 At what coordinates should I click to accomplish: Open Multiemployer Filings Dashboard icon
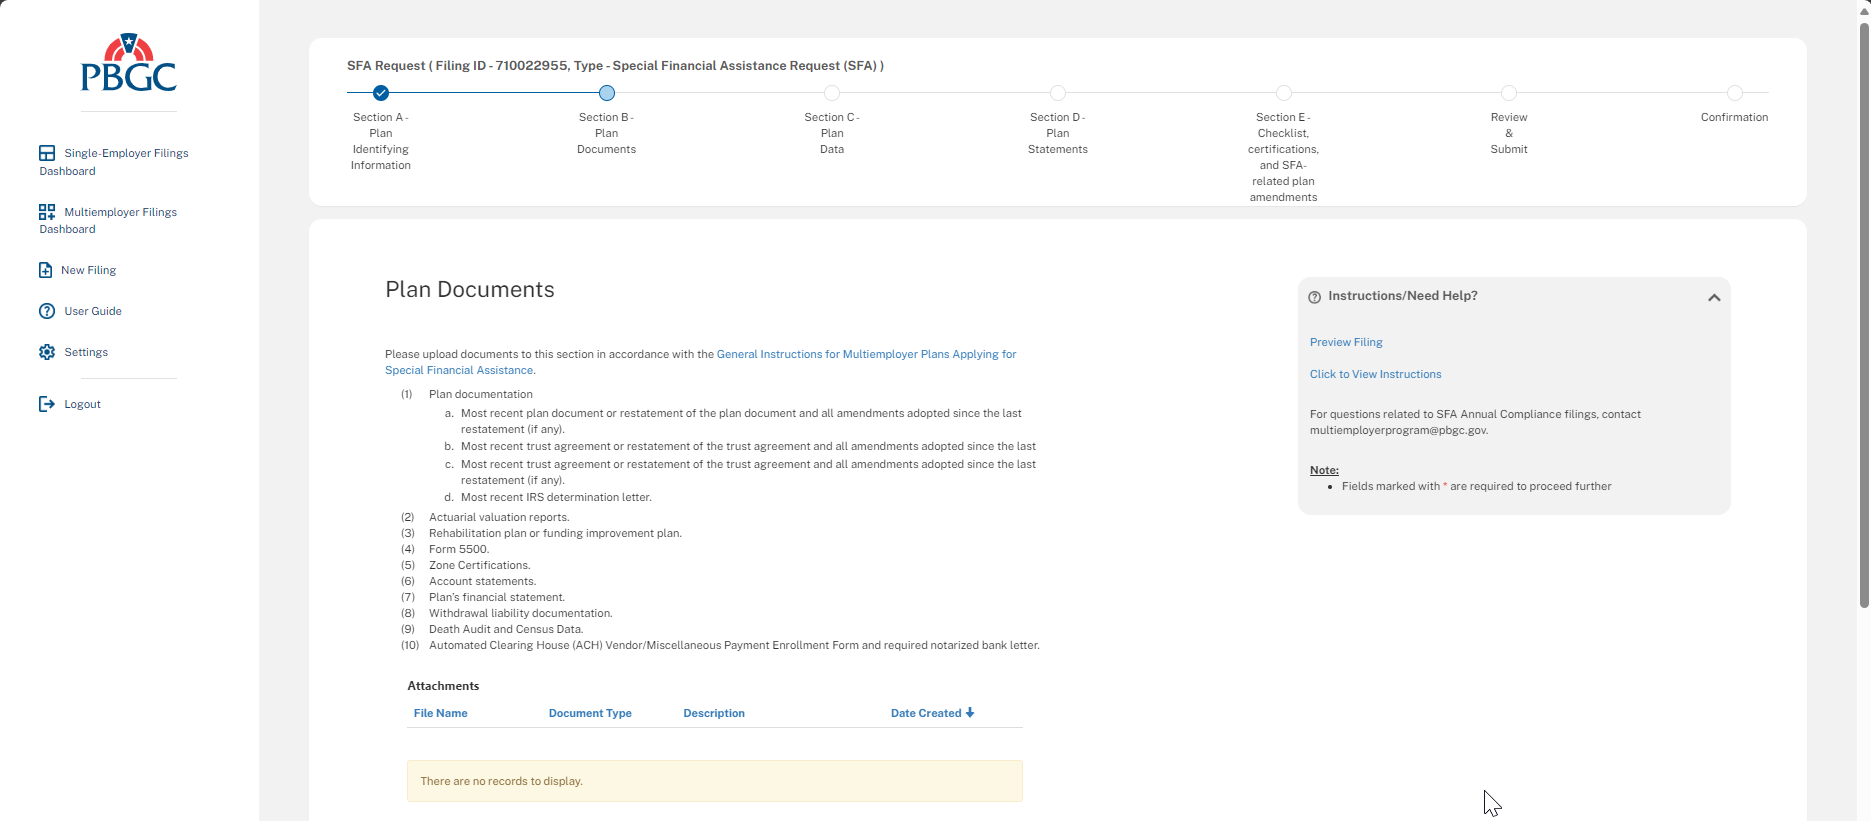pyautogui.click(x=47, y=212)
